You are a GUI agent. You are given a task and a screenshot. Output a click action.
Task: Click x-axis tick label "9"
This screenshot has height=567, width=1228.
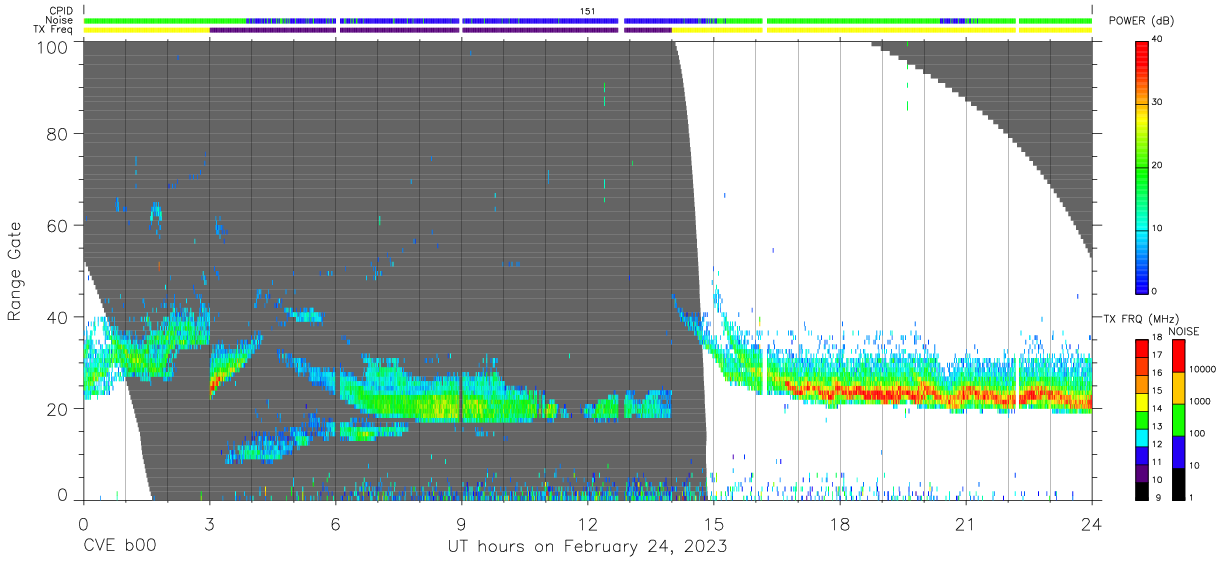[461, 522]
